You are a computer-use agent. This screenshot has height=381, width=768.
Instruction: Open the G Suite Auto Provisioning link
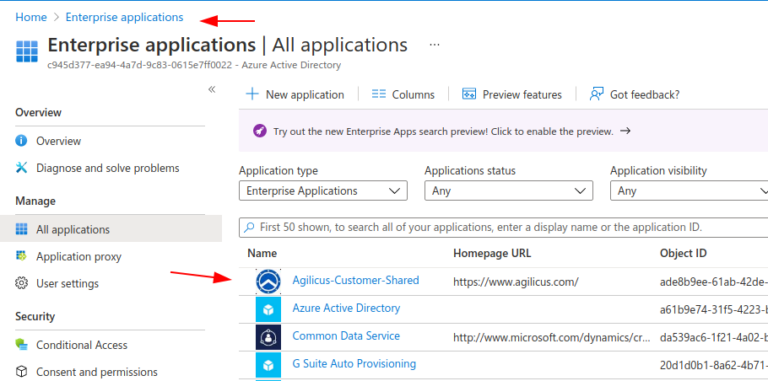tap(354, 364)
